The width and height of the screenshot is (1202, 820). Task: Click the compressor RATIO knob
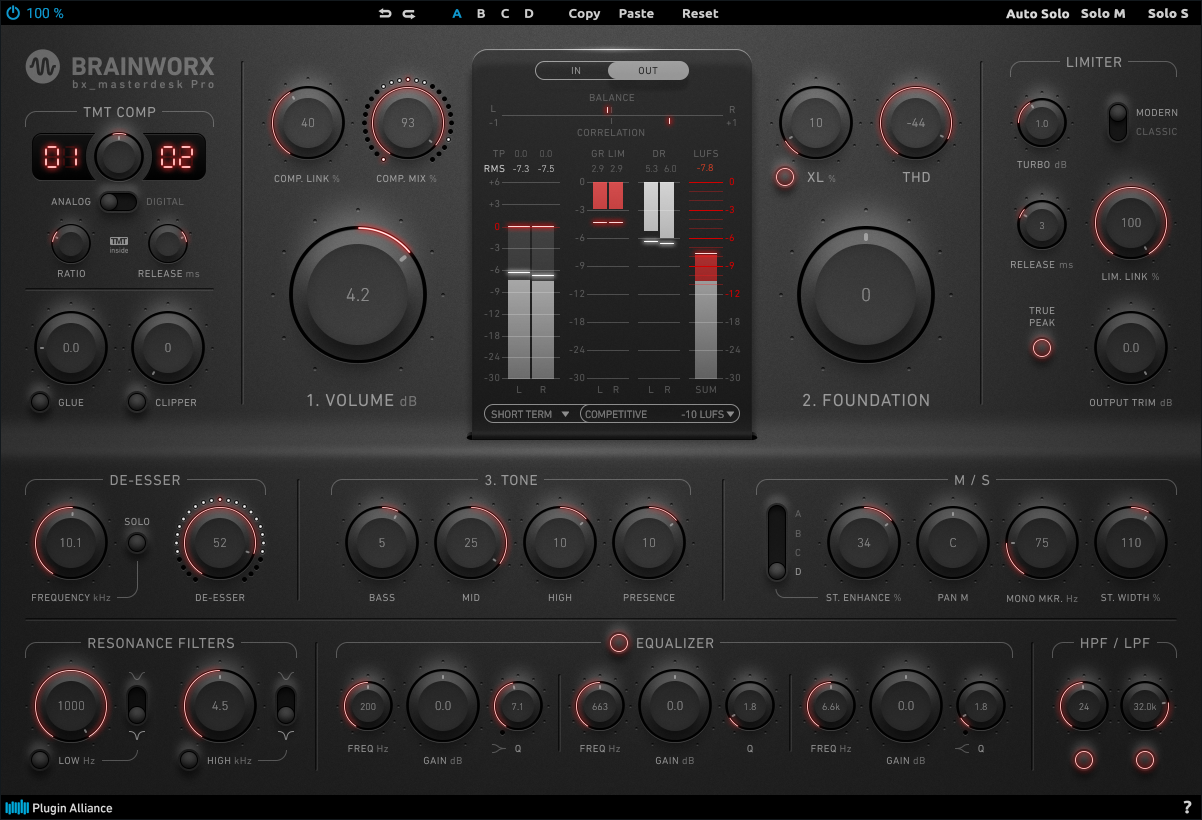pyautogui.click(x=71, y=243)
